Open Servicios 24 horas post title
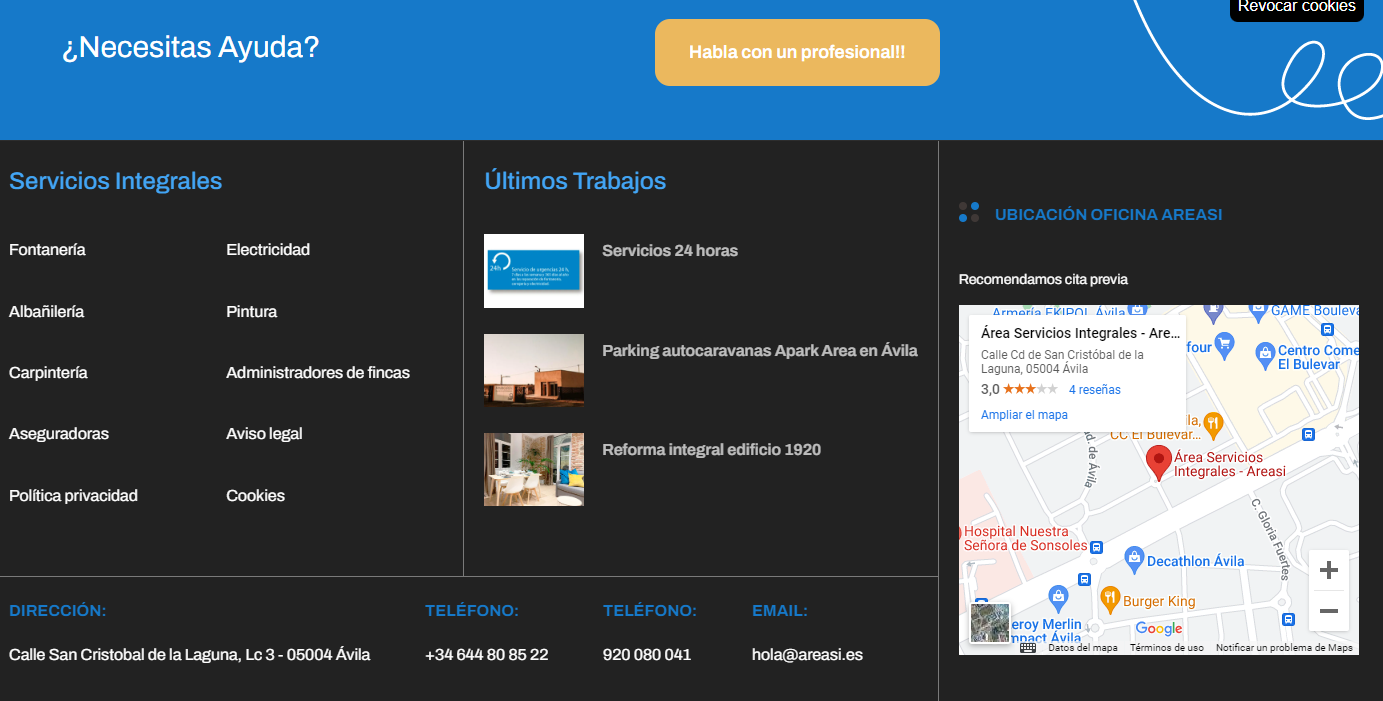 click(670, 251)
